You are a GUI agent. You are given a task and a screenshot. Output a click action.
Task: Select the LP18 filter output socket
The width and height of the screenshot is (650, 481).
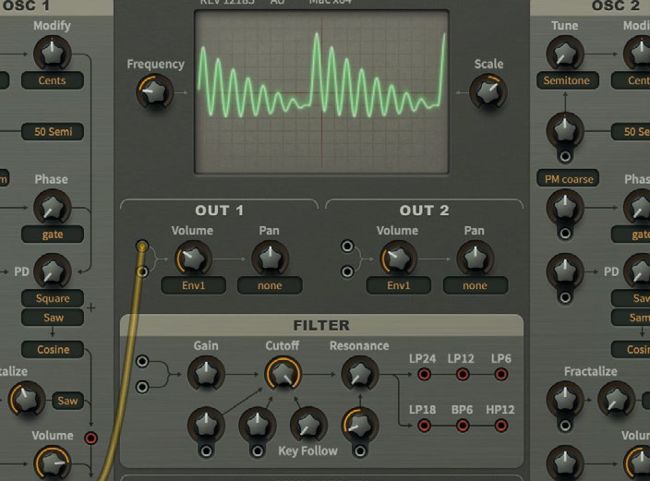(424, 425)
